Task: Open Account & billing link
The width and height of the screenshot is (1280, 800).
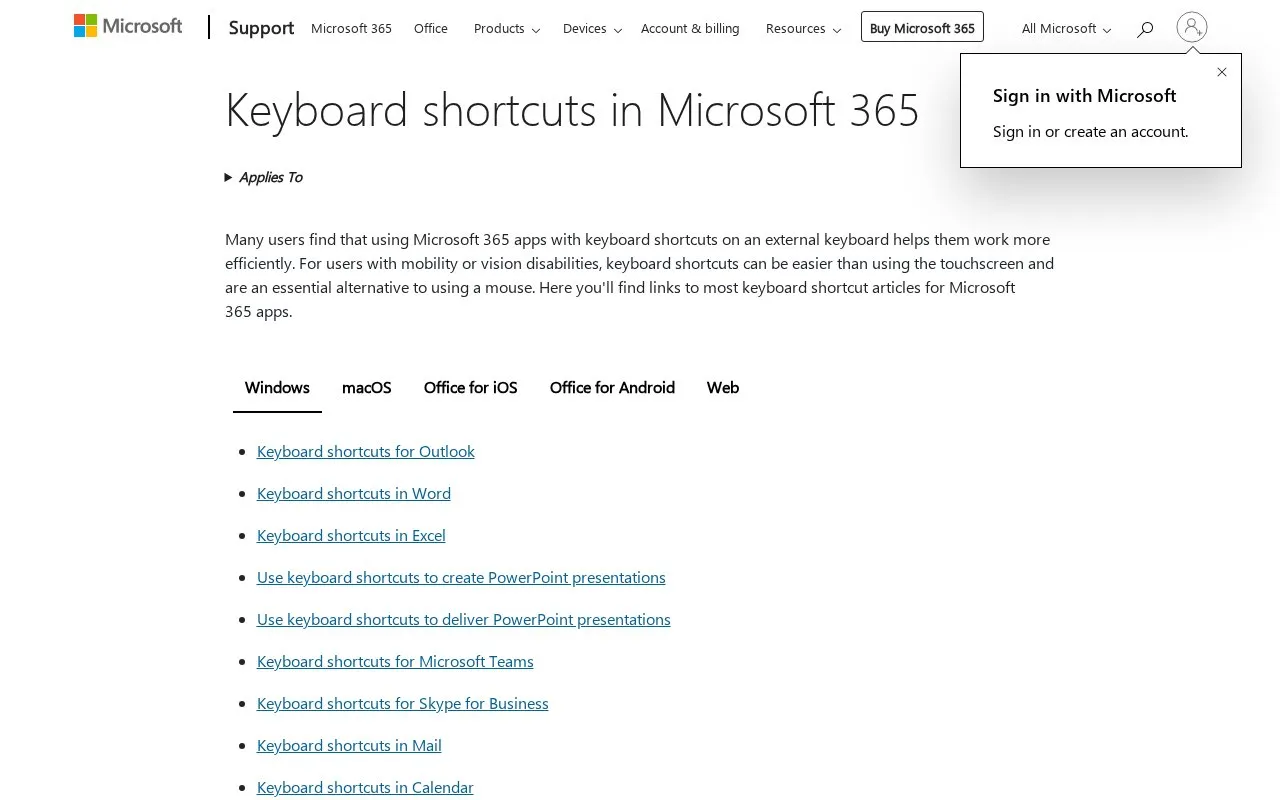Action: point(690,29)
